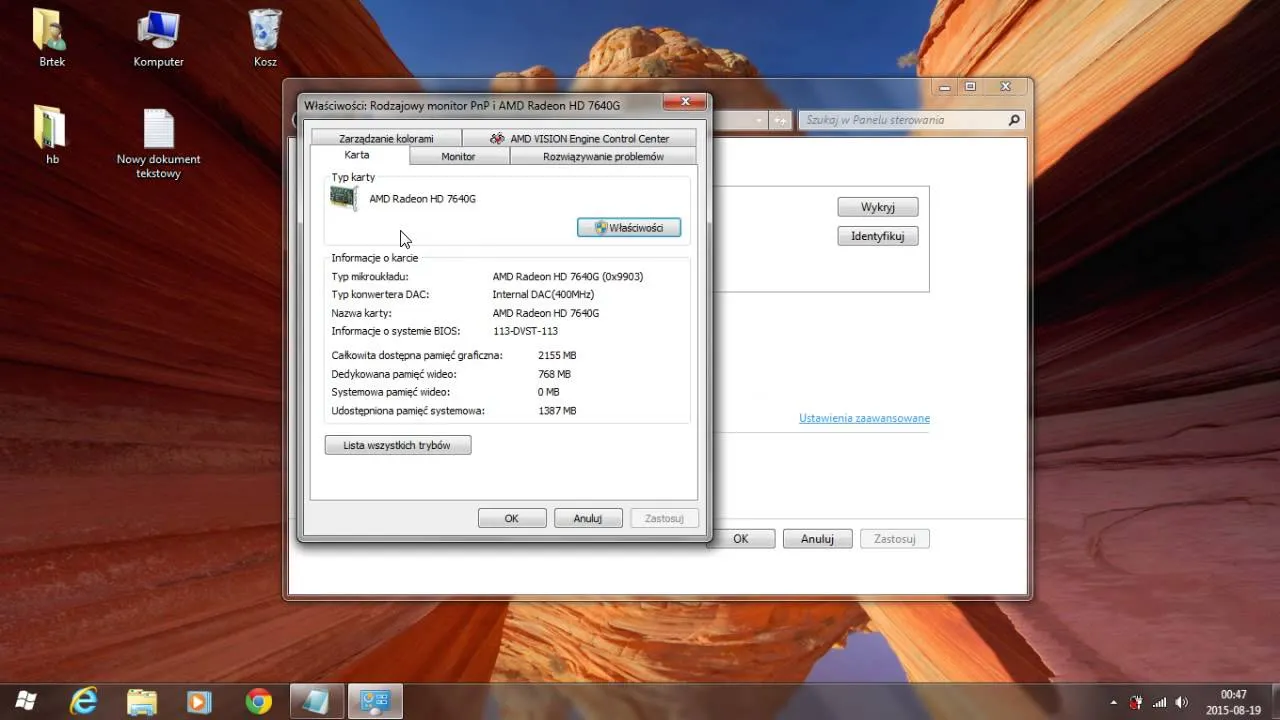Image resolution: width=1280 pixels, height=720 pixels.
Task: Open AMD VISION Engine Control Center tab
Action: (579, 138)
